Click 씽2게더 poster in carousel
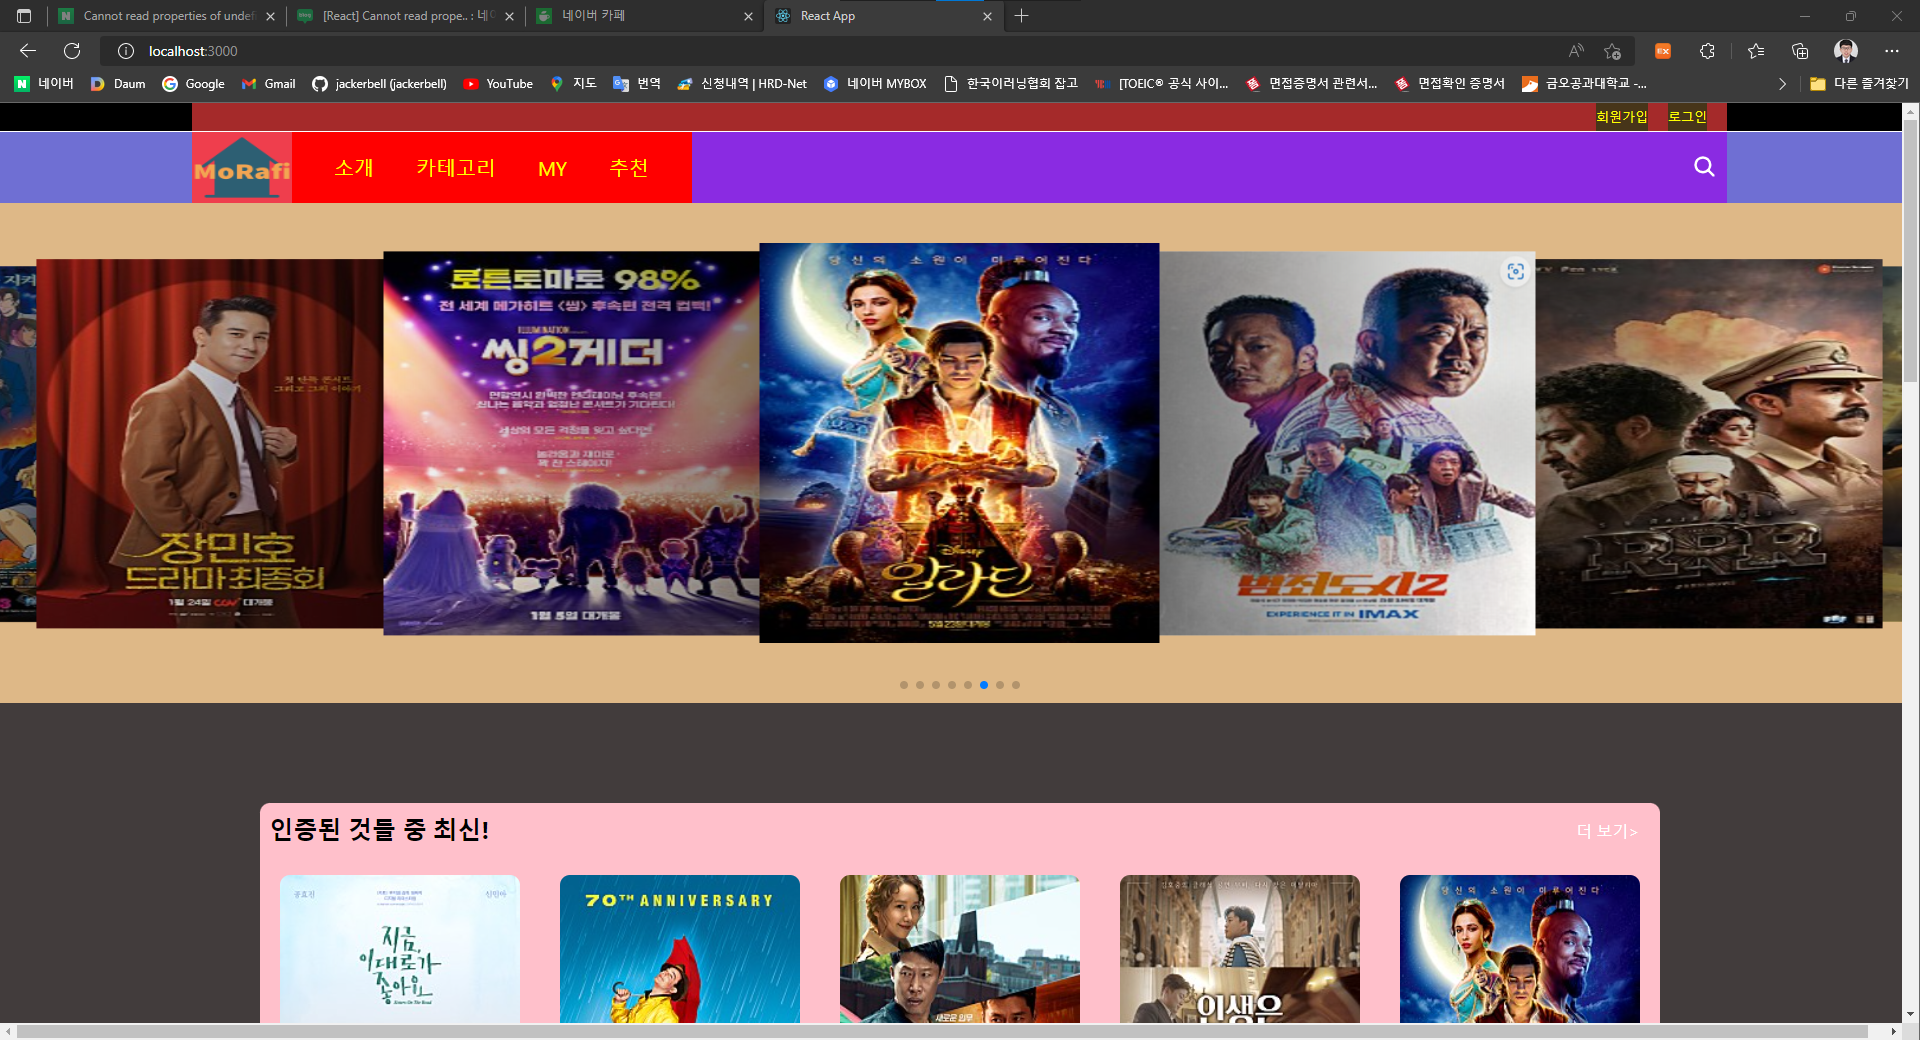Viewport: 1920px width, 1040px height. (x=571, y=443)
